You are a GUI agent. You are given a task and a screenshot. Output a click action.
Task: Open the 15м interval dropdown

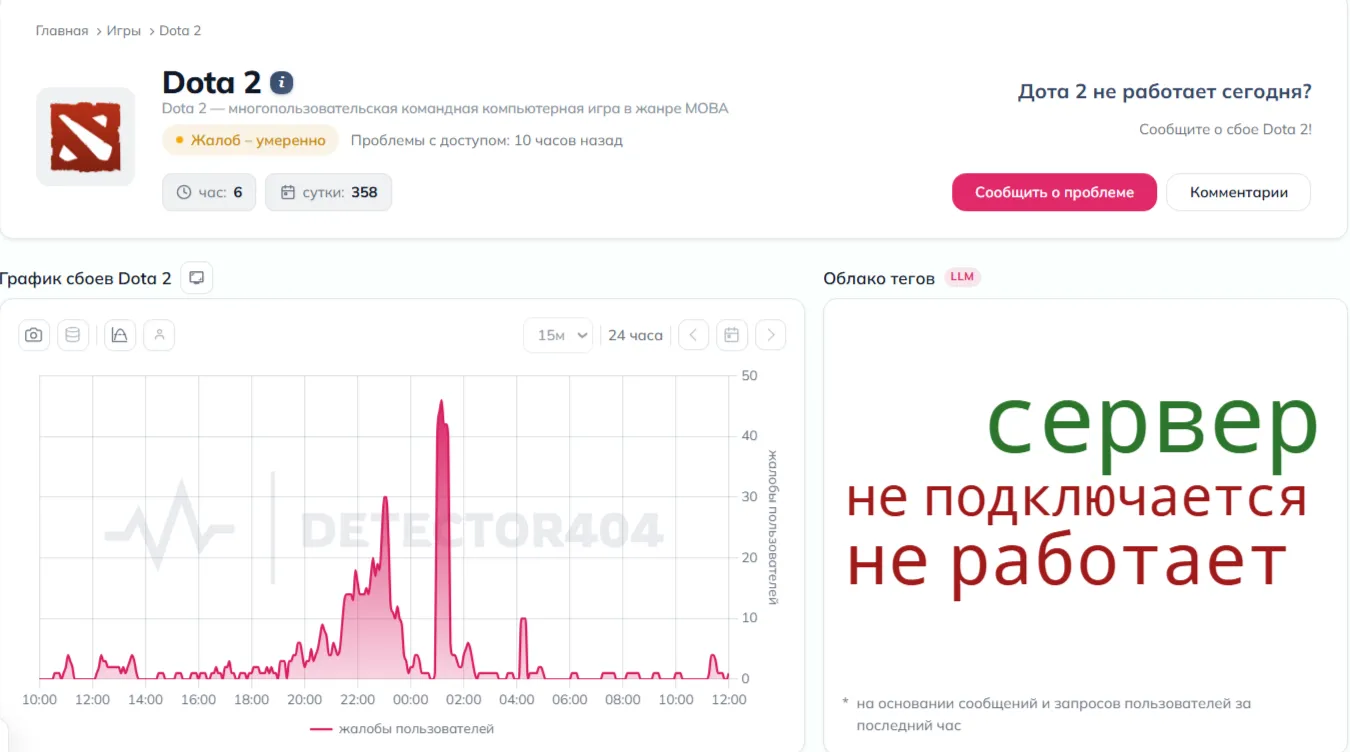559,335
